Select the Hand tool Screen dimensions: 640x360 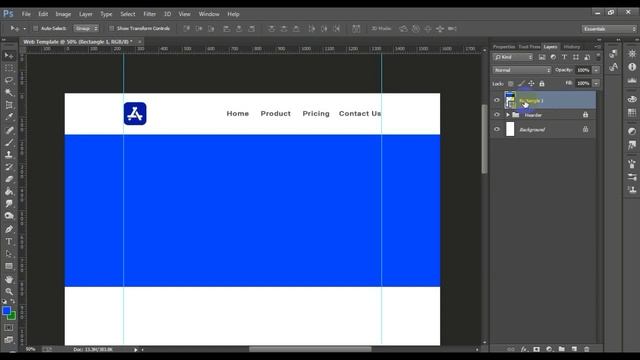click(9, 280)
